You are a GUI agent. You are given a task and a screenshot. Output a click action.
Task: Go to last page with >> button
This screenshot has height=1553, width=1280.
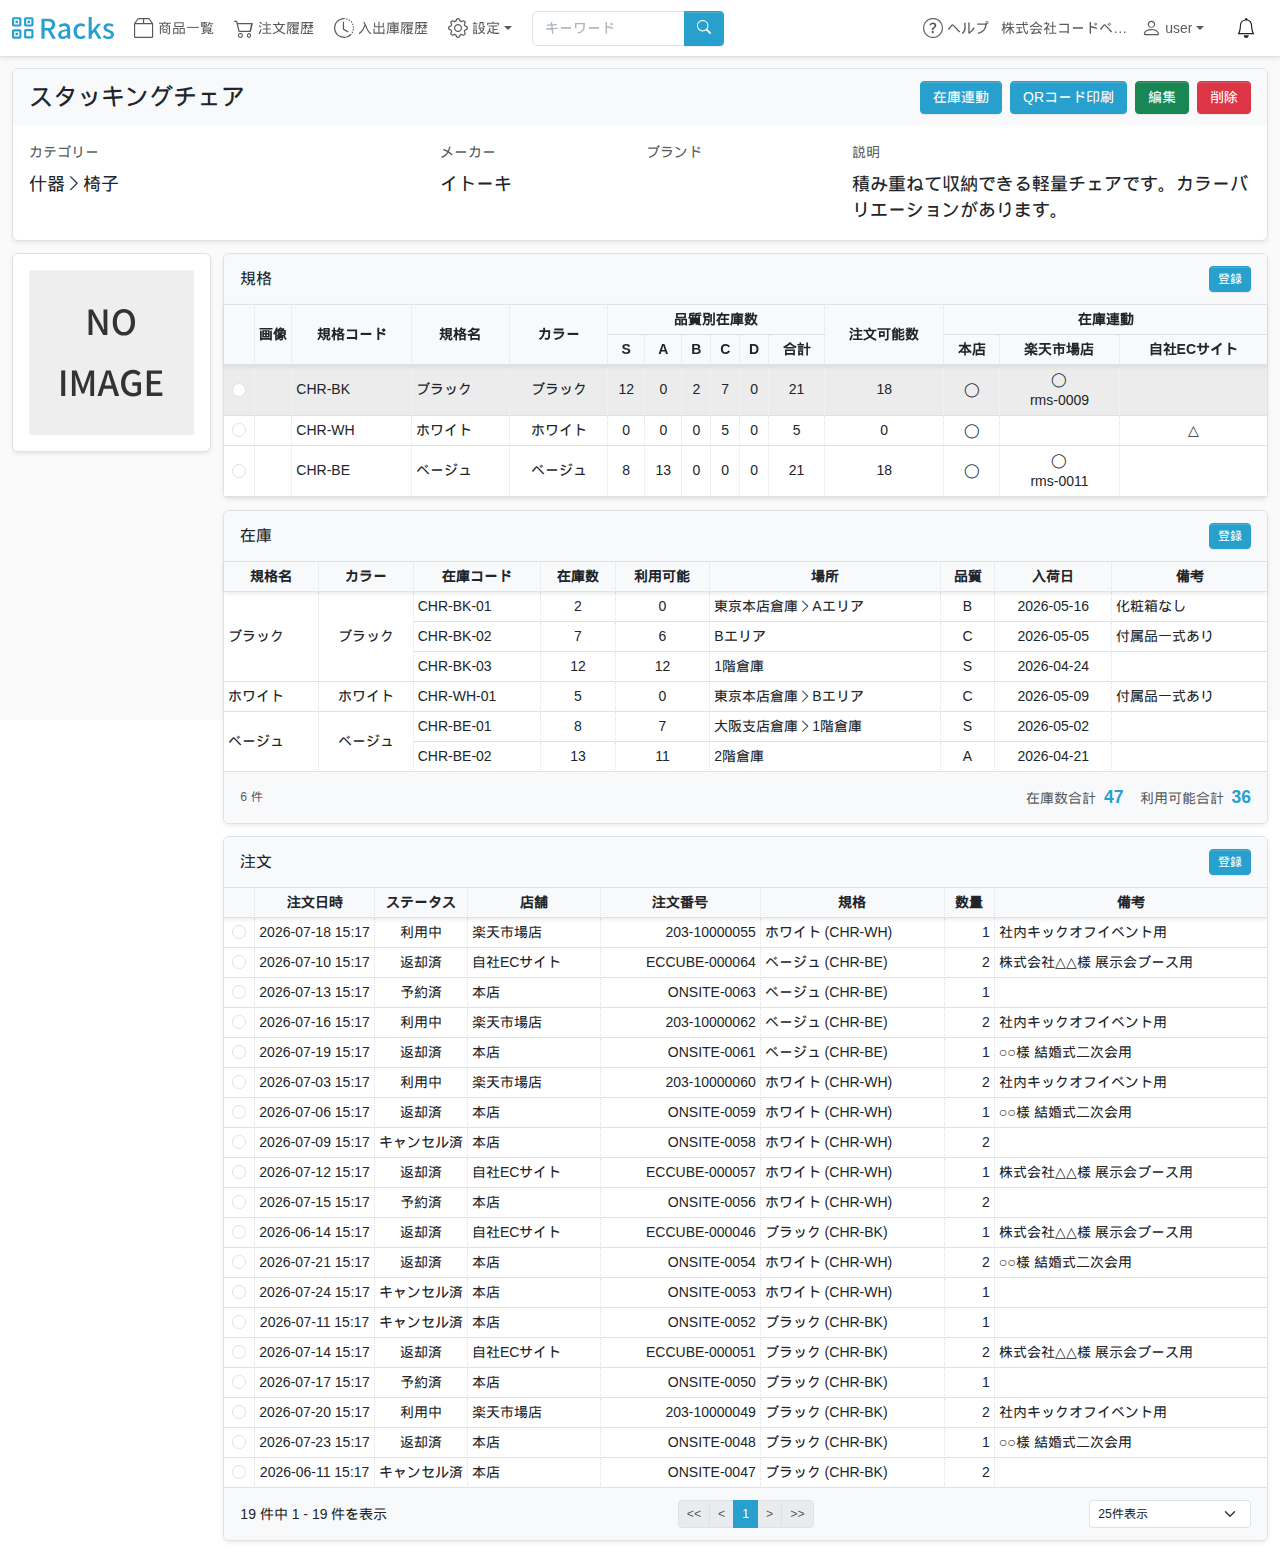tap(797, 1514)
